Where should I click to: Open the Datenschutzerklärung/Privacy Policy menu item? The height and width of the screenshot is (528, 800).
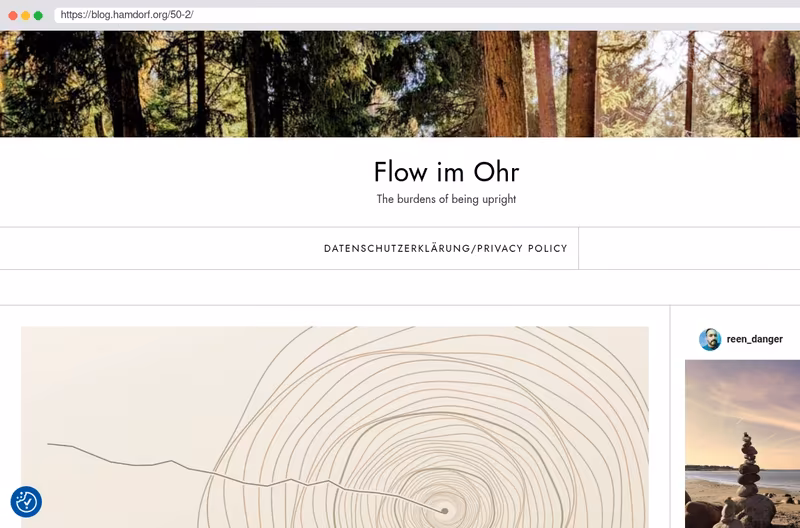(x=445, y=248)
